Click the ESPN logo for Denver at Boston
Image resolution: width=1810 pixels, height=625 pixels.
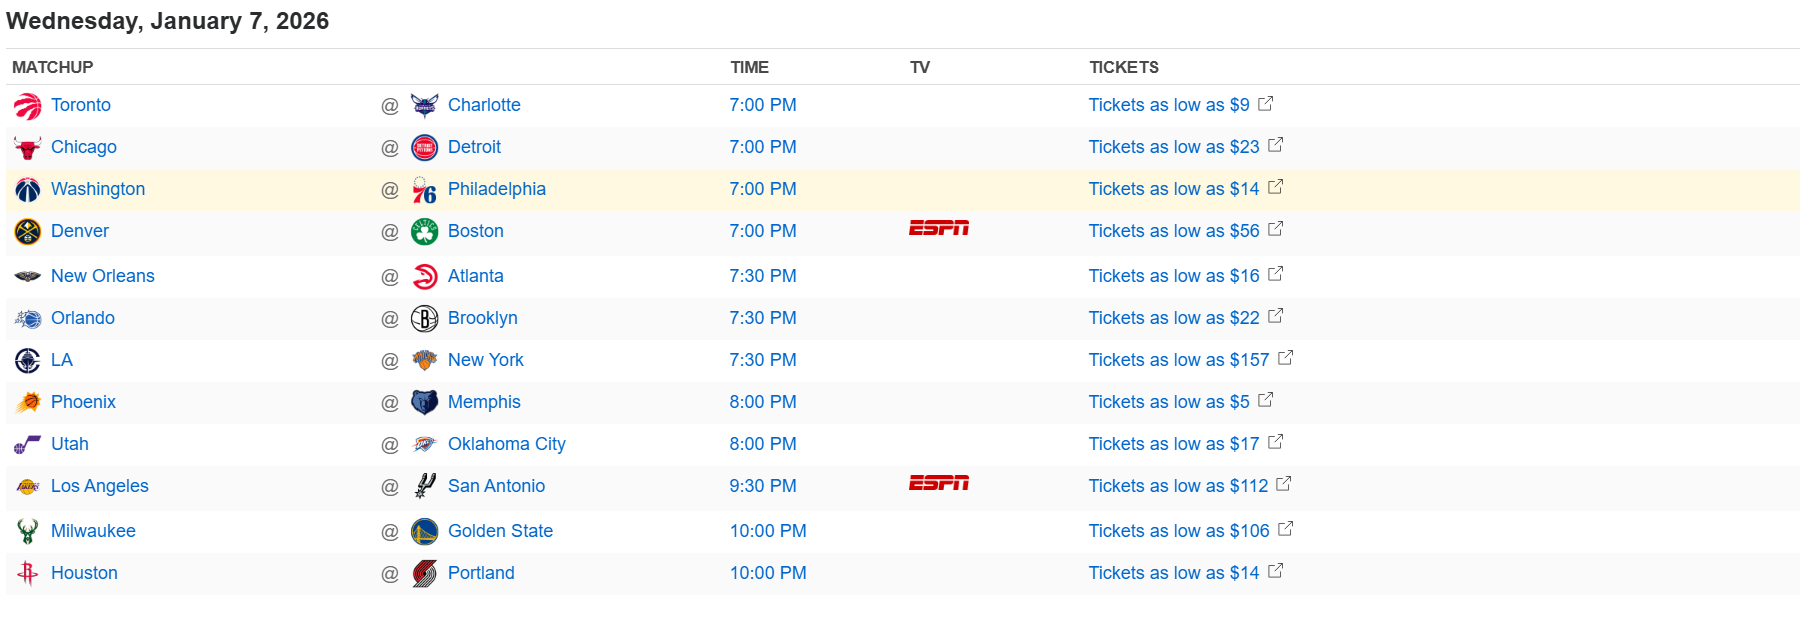[x=938, y=229]
